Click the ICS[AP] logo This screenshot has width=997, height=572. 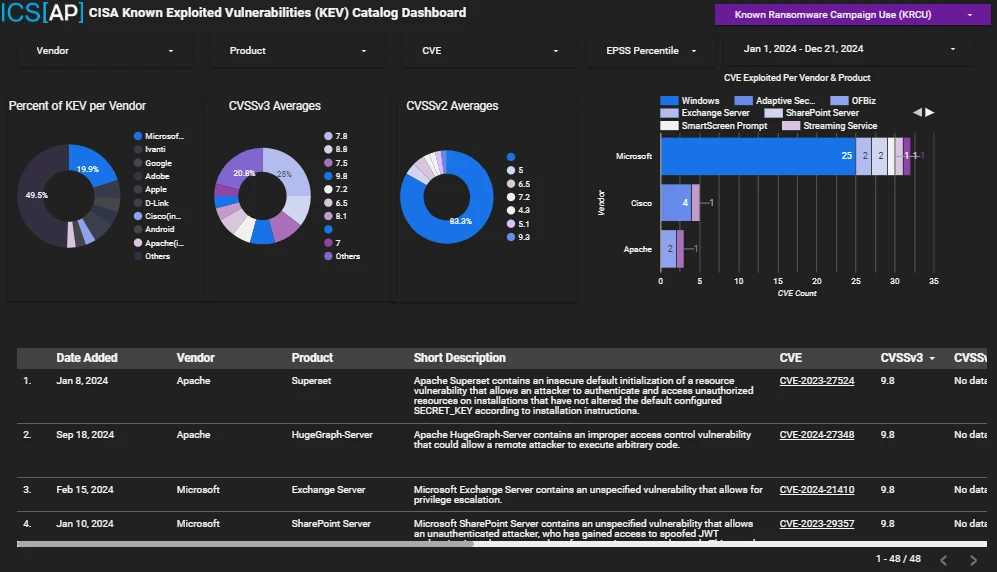pos(42,14)
